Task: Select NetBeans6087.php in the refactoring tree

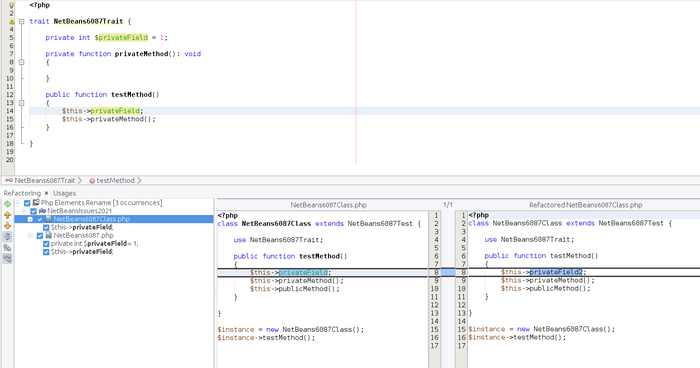Action: [83, 235]
